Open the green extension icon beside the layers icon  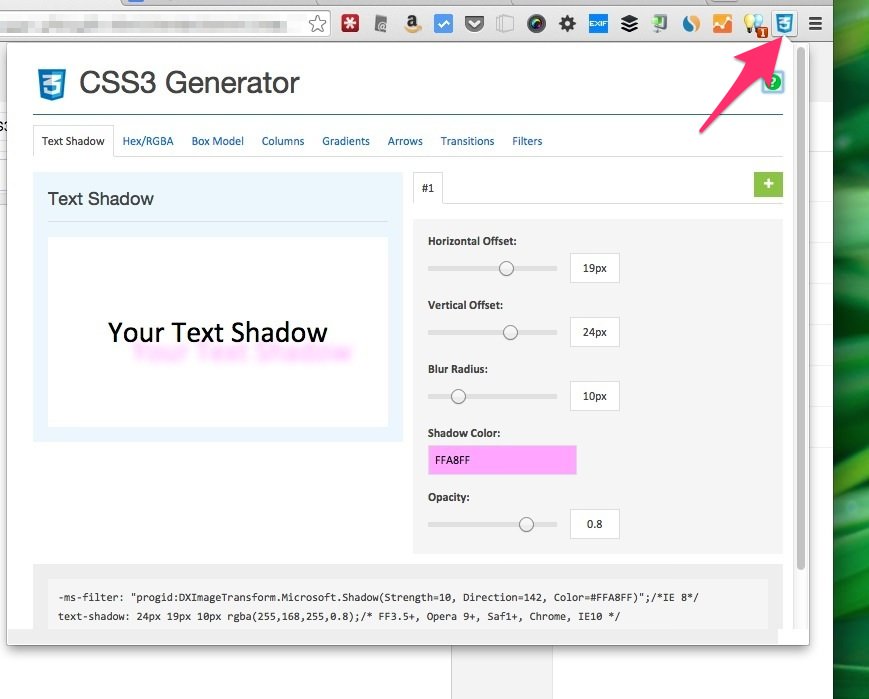[x=660, y=24]
